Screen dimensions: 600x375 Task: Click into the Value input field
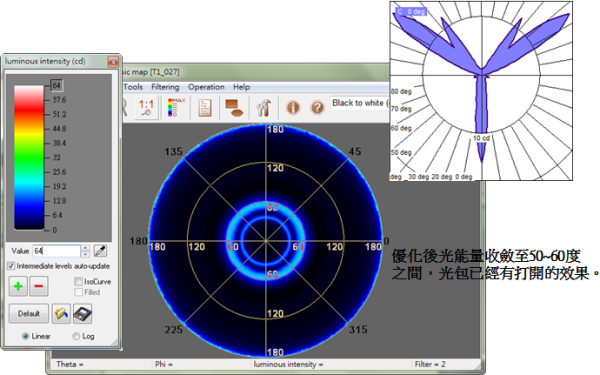[57, 251]
